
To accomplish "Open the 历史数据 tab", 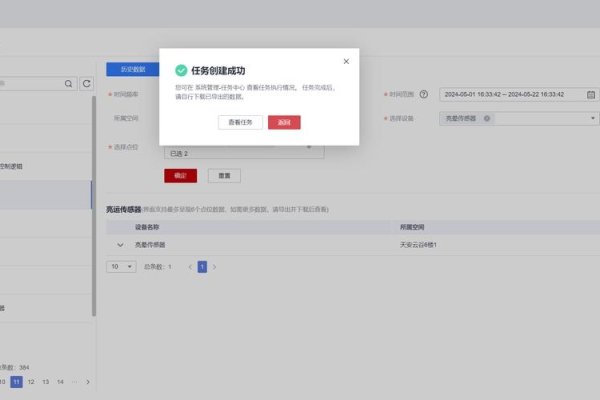I will pyautogui.click(x=133, y=69).
